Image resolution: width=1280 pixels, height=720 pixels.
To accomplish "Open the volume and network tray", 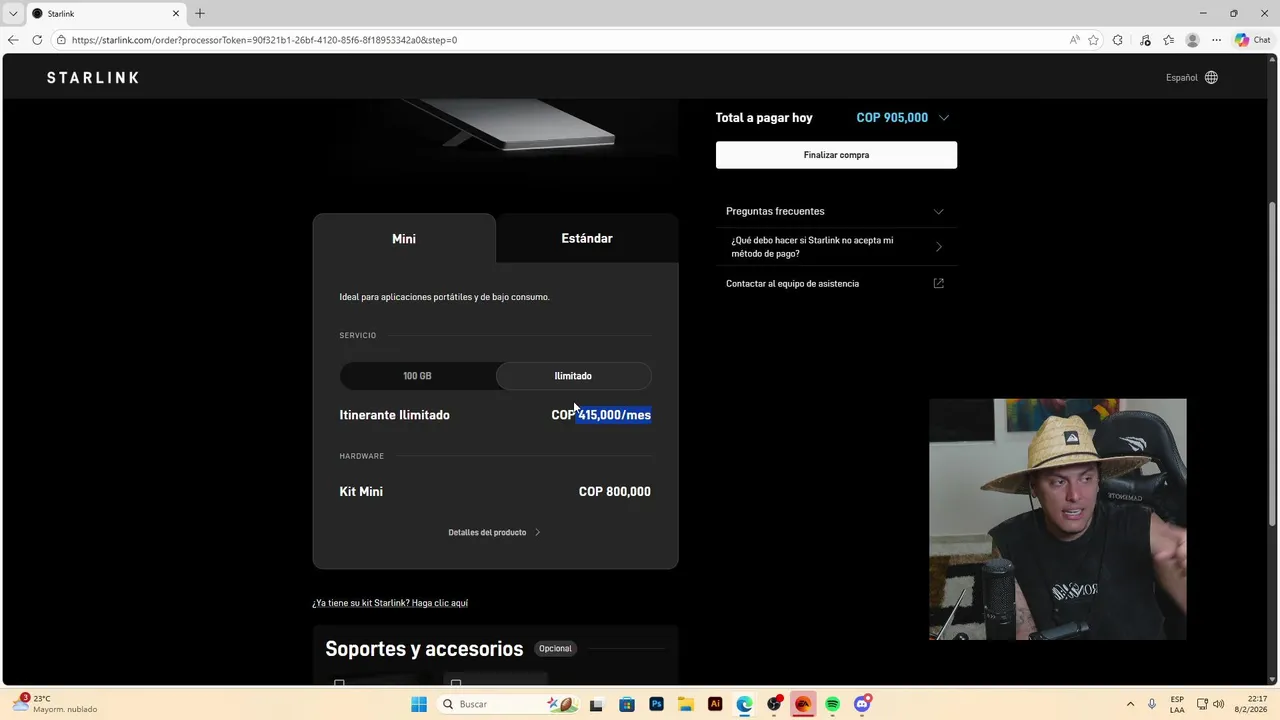I will click(x=1211, y=704).
